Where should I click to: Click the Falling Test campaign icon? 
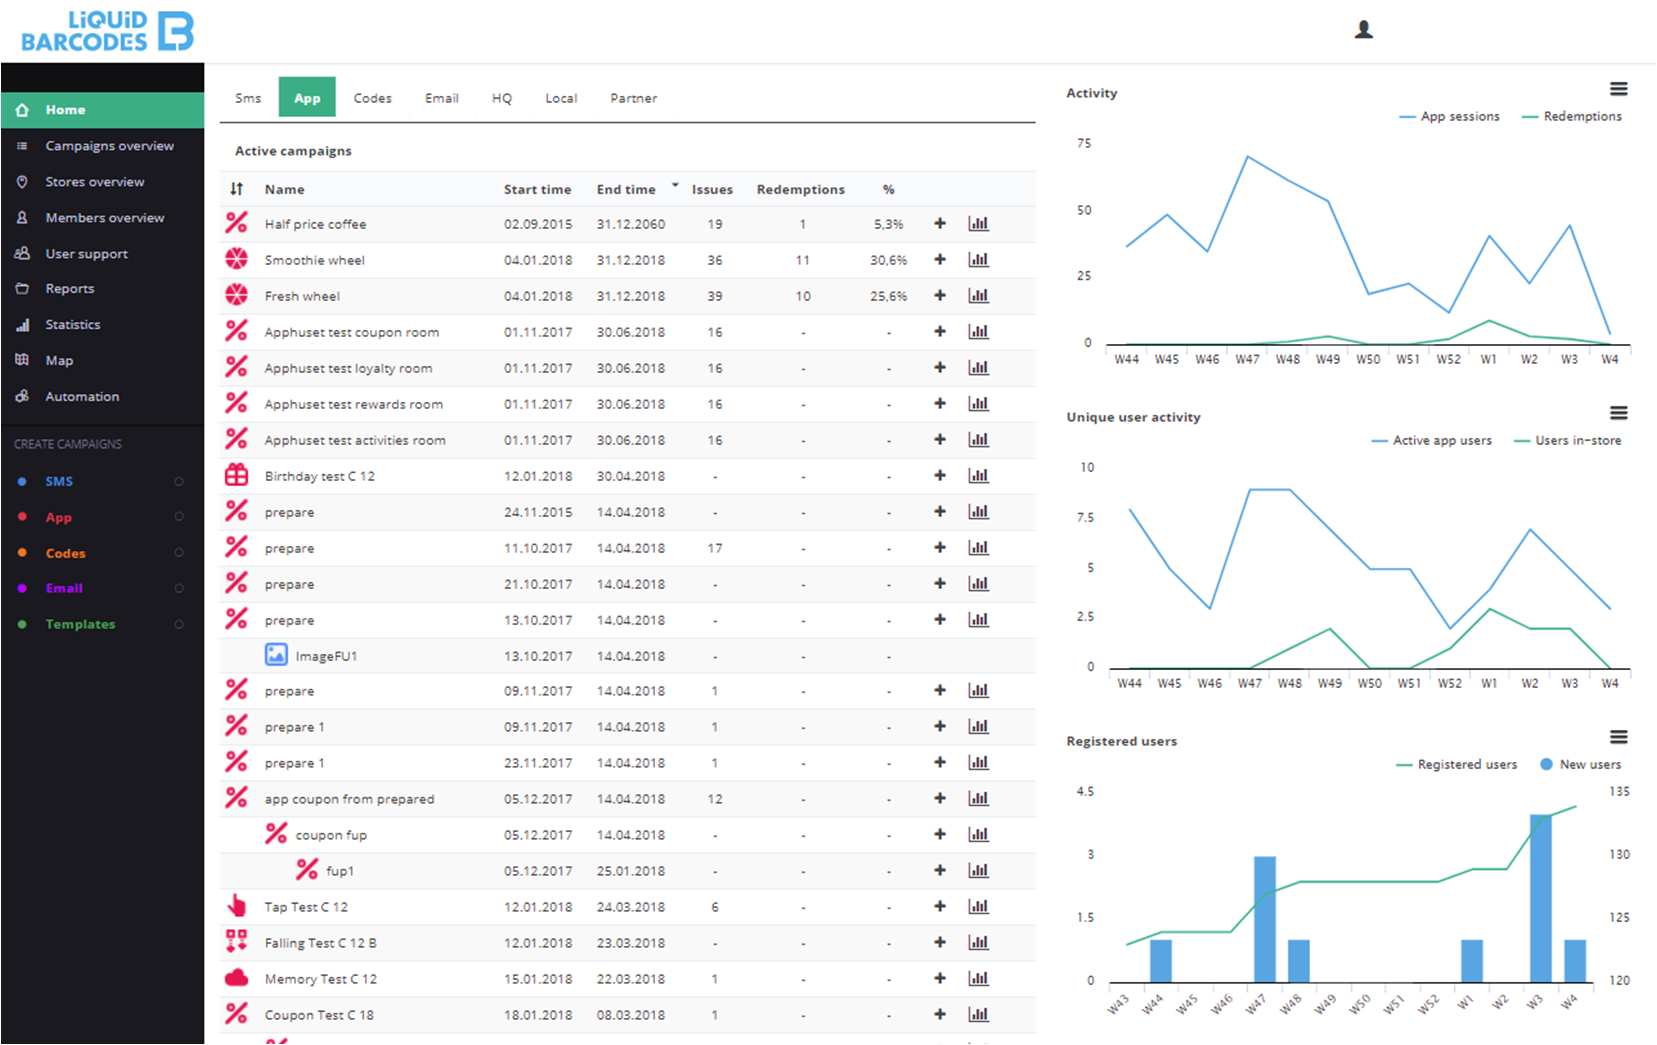pos(237,942)
